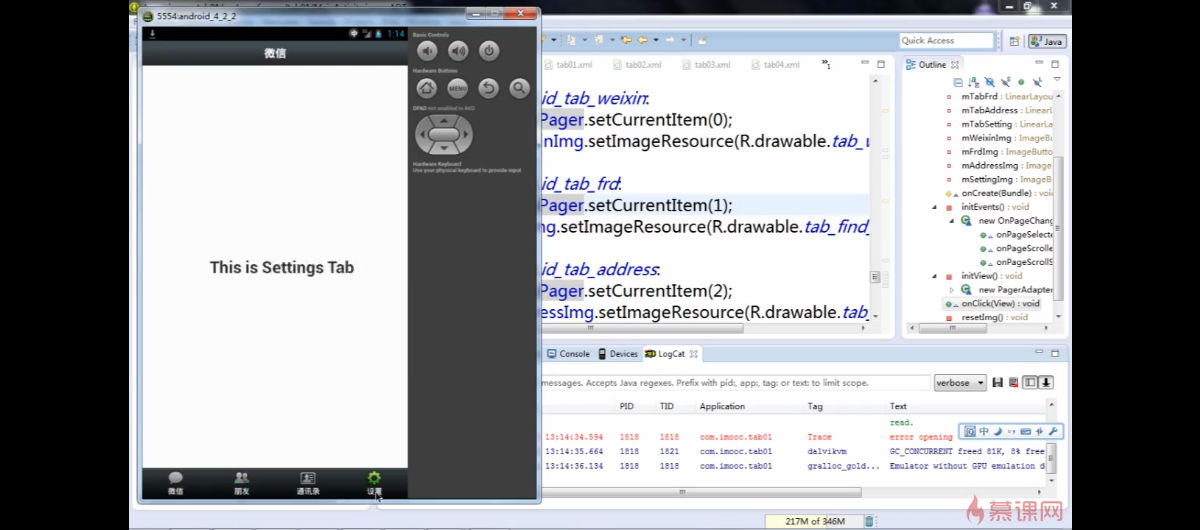Image resolution: width=1200 pixels, height=530 pixels.
Task: Toggle hide local types in Outline
Action: click(x=1038, y=82)
